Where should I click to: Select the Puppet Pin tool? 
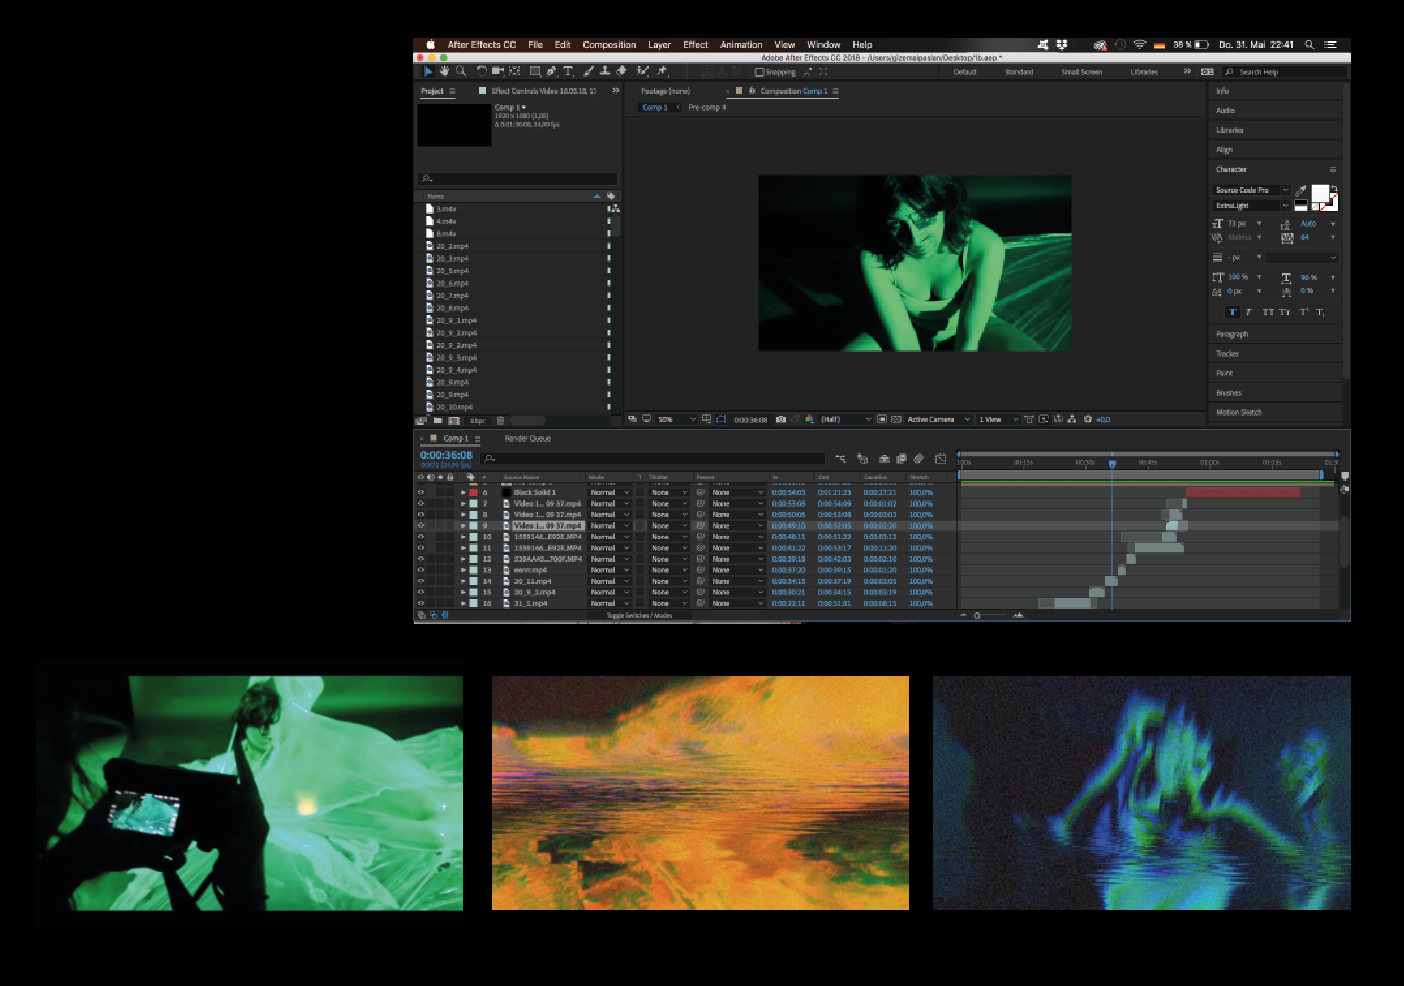tap(661, 71)
